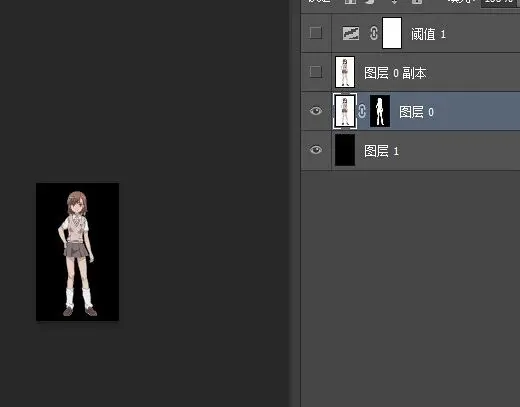Hide the 图层 0 layer
The width and height of the screenshot is (520, 407).
coord(316,111)
